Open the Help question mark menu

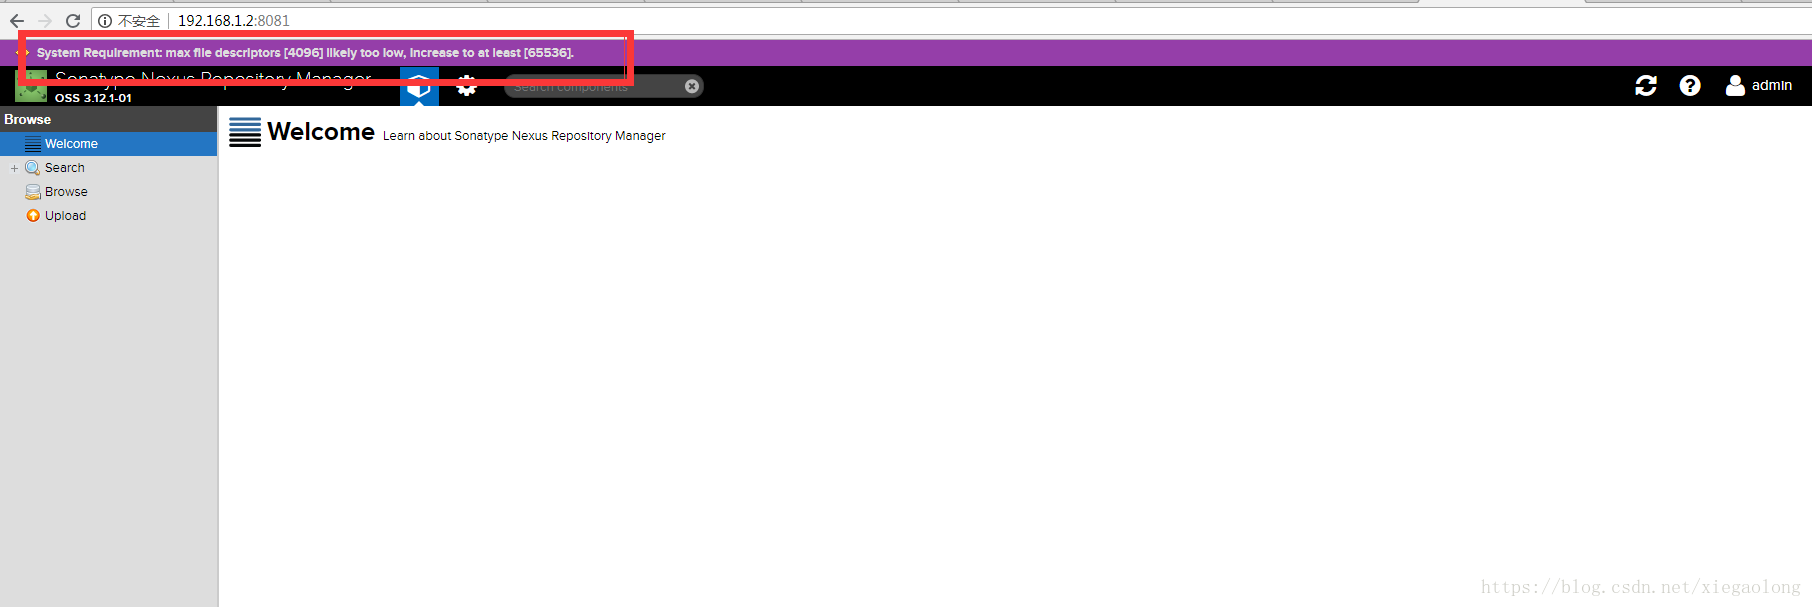click(1690, 86)
